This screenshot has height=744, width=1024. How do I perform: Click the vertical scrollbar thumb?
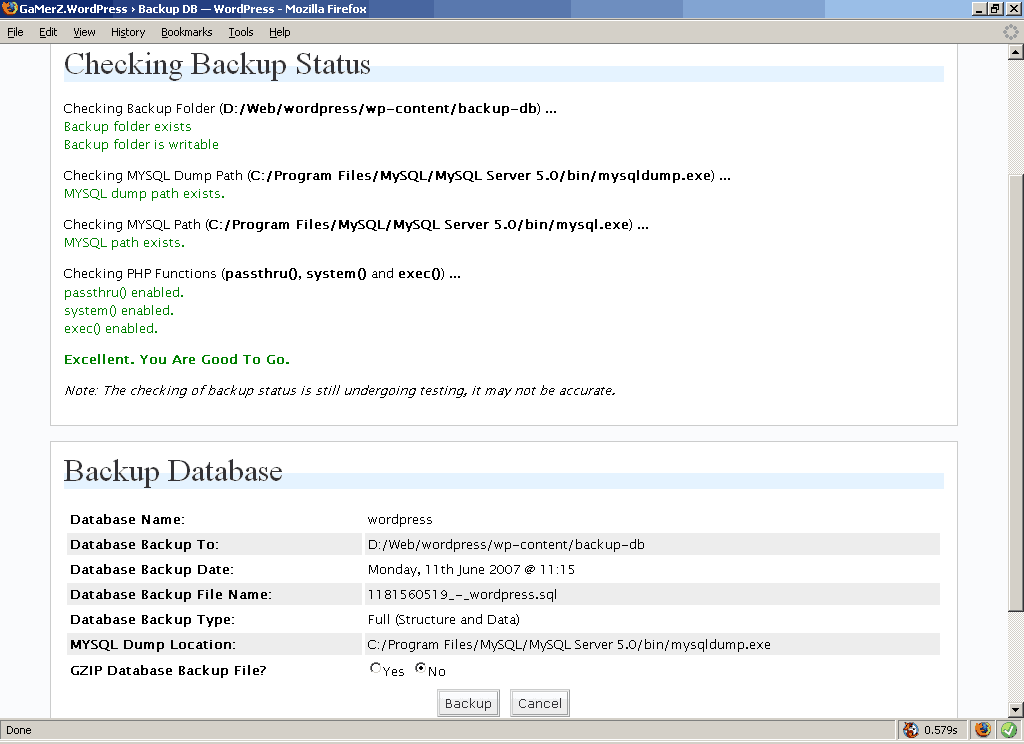pos(1015,390)
